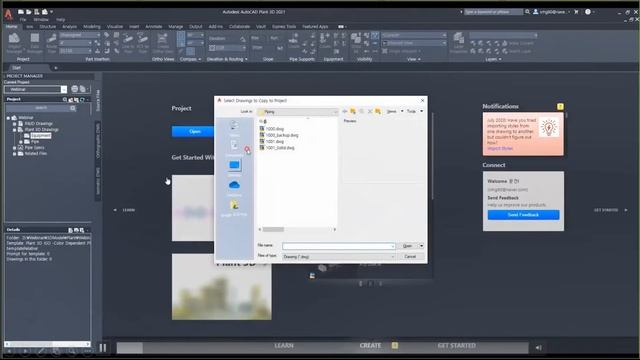Open the AutoCAD application menu logo

pyautogui.click(x=8, y=14)
